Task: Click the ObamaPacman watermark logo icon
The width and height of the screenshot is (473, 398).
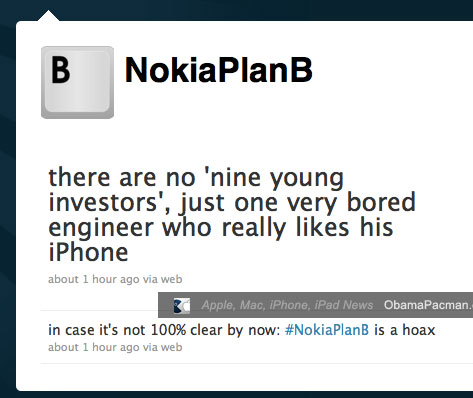Action: tap(182, 305)
